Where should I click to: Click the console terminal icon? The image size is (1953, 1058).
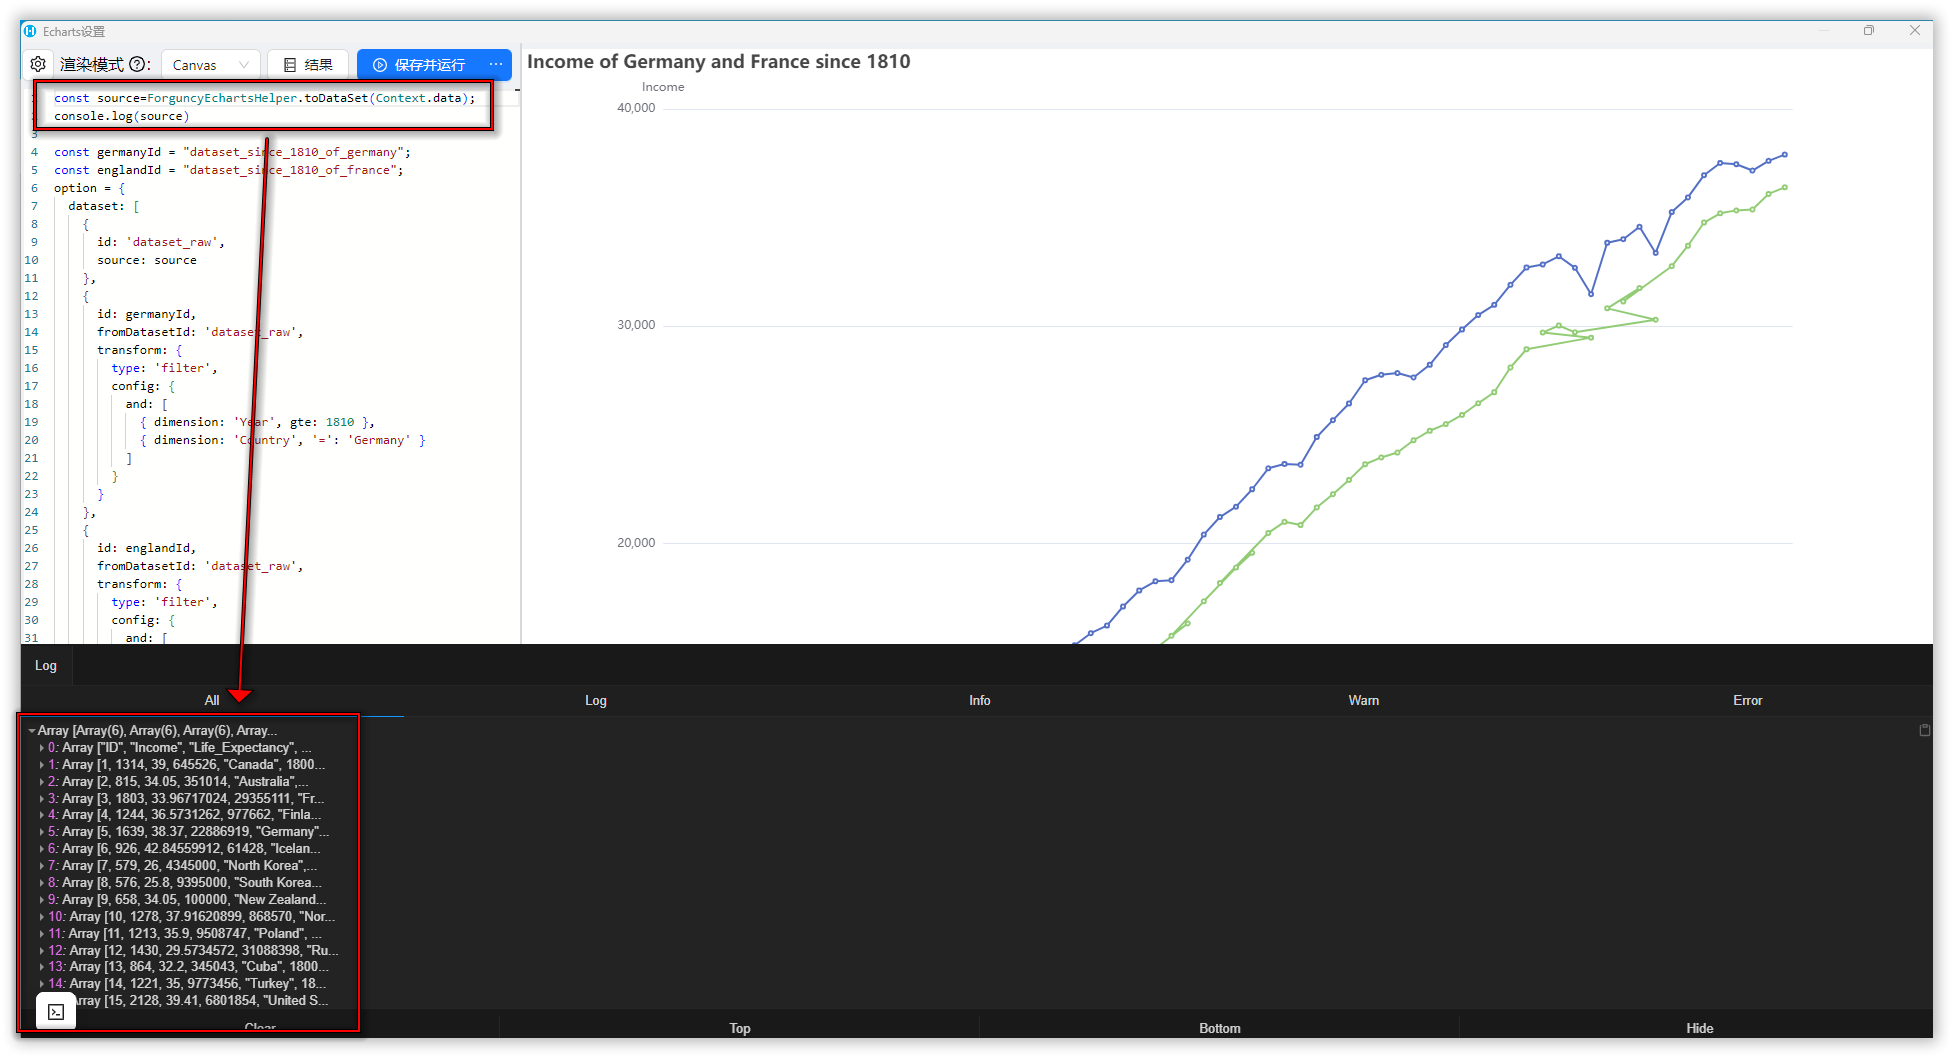[56, 1012]
